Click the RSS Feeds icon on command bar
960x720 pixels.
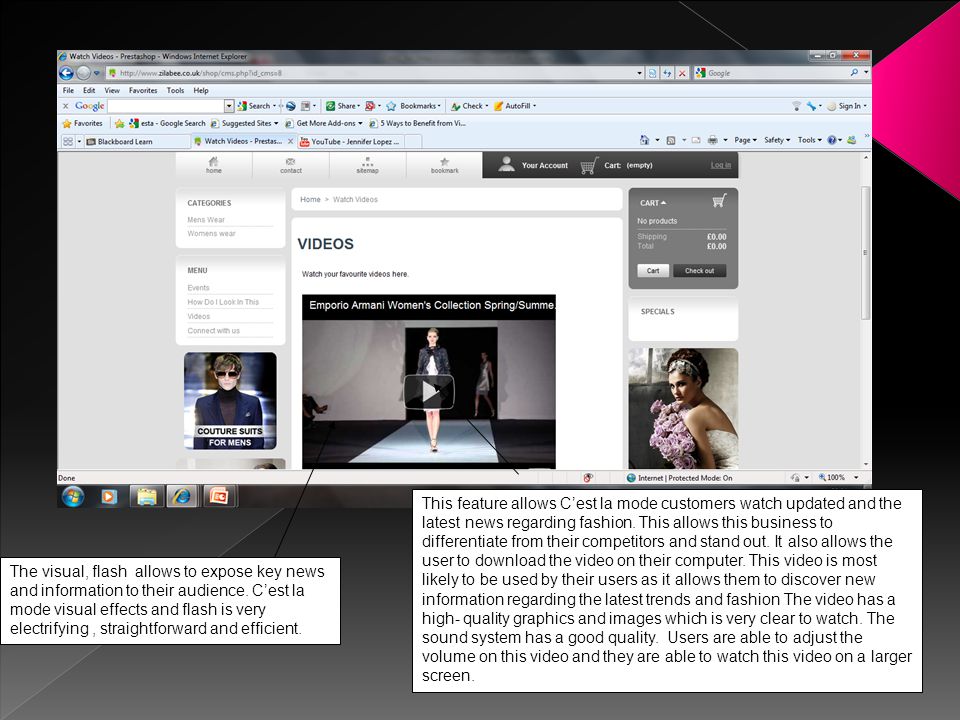coord(670,140)
